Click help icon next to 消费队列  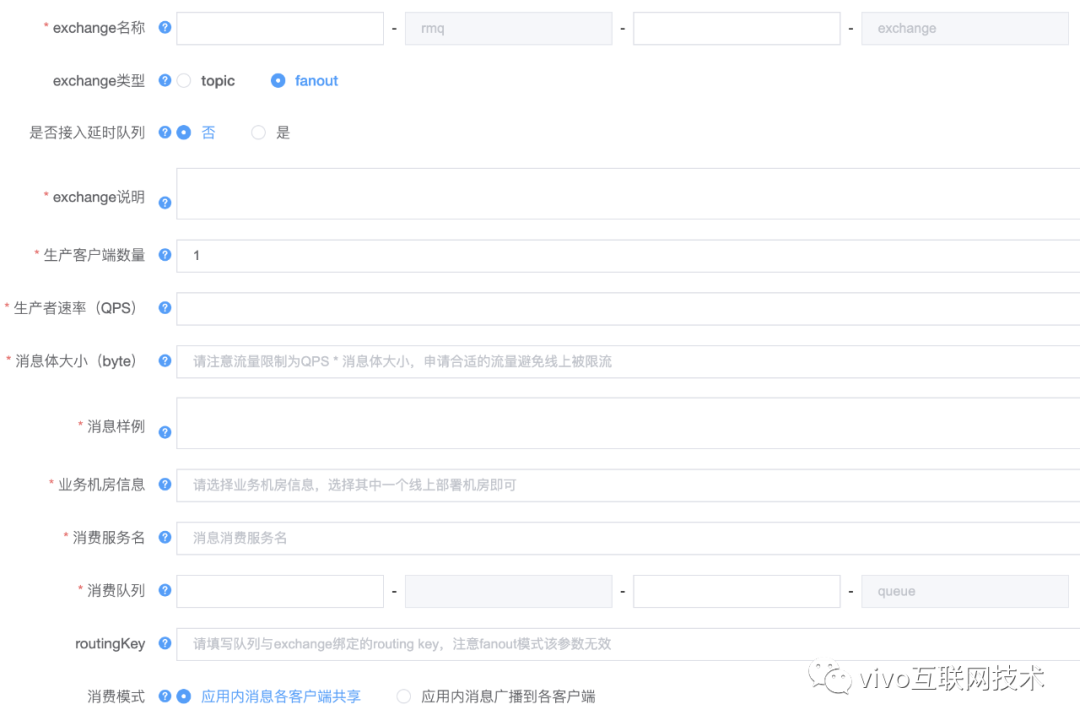tap(165, 590)
